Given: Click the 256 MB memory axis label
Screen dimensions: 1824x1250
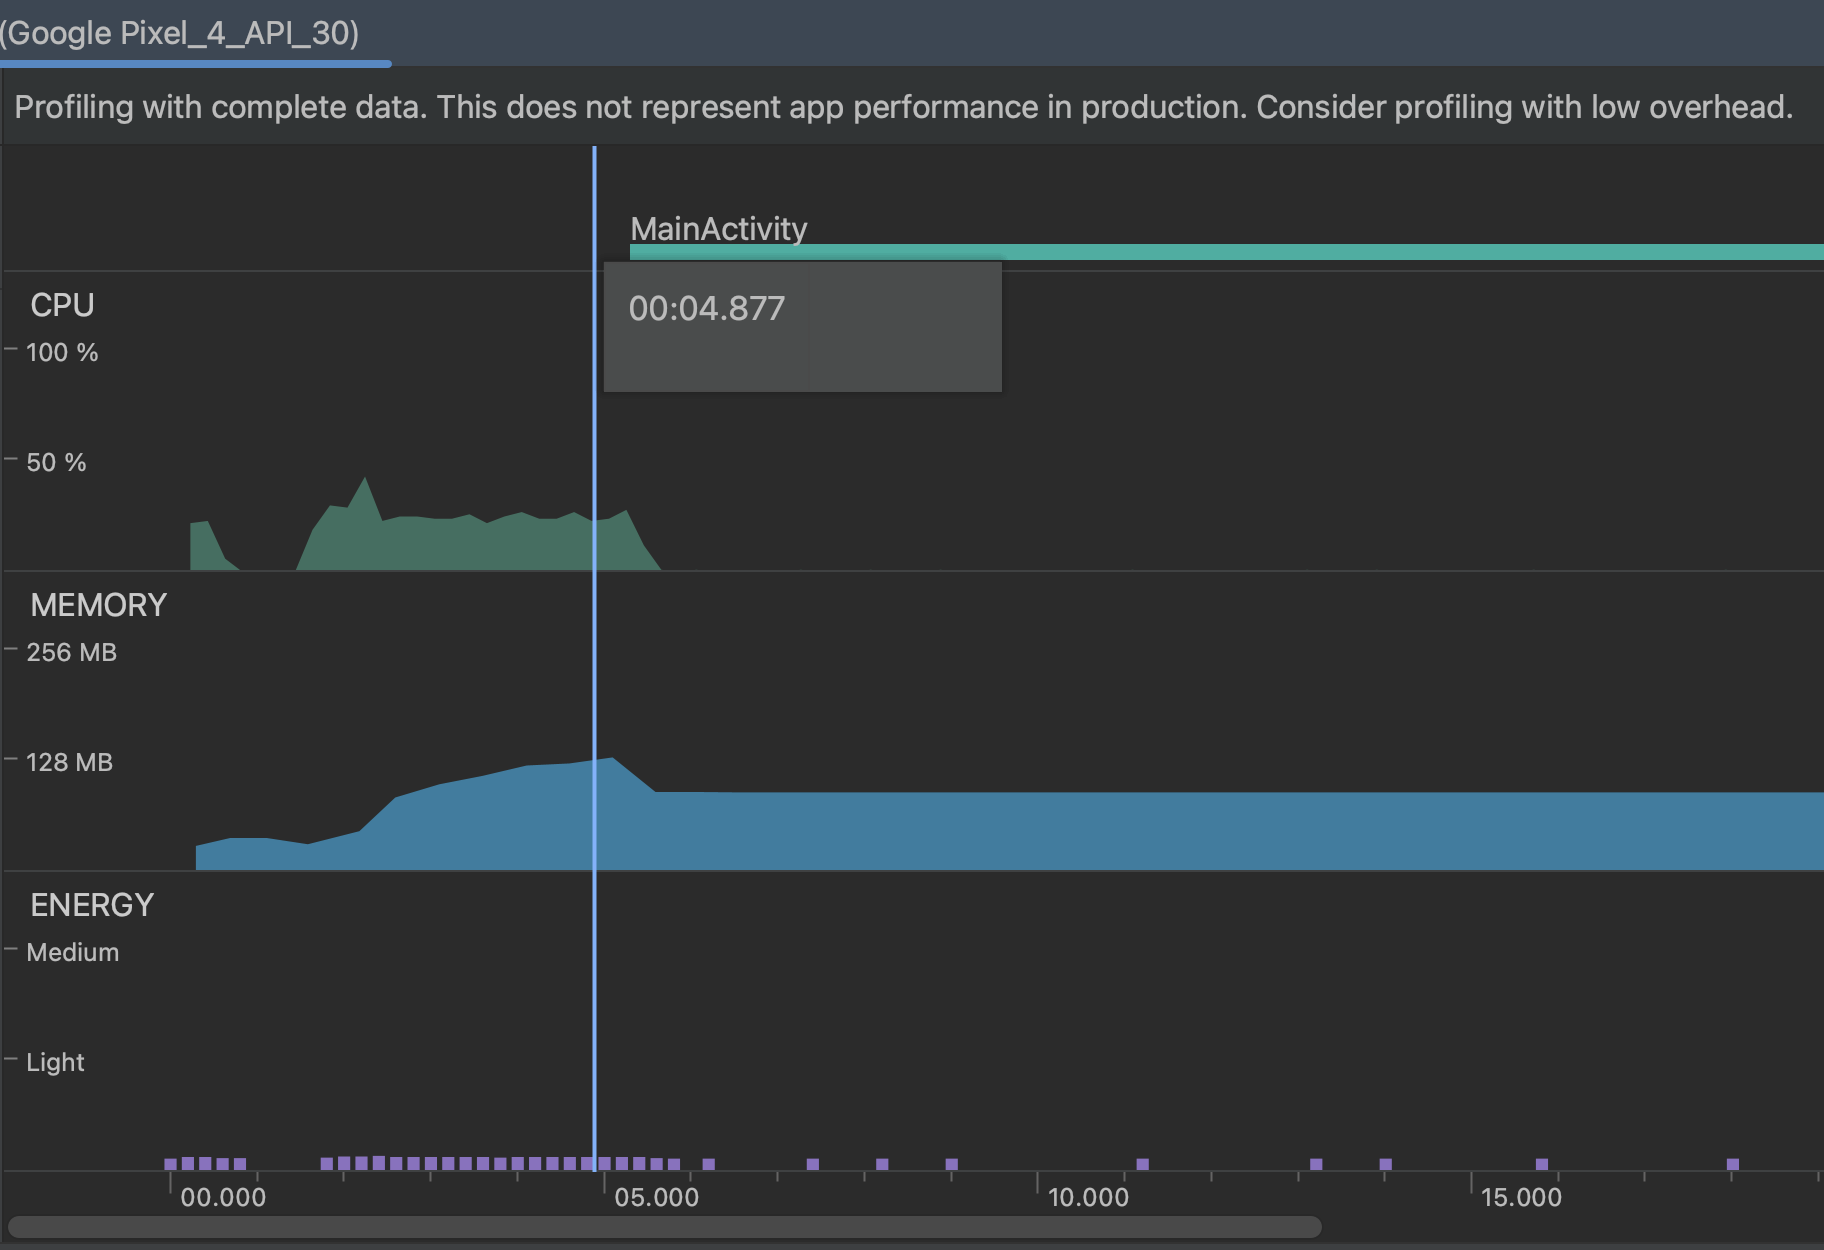Looking at the screenshot, I should pos(71,651).
